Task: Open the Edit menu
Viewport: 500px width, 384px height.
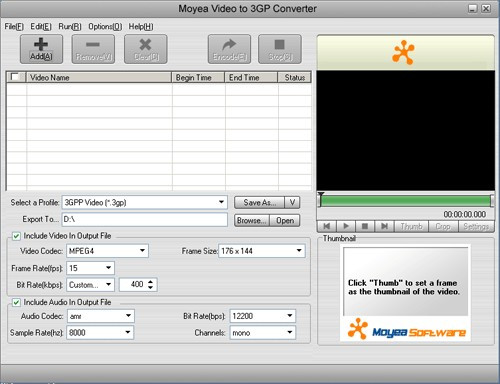Action: [41, 27]
